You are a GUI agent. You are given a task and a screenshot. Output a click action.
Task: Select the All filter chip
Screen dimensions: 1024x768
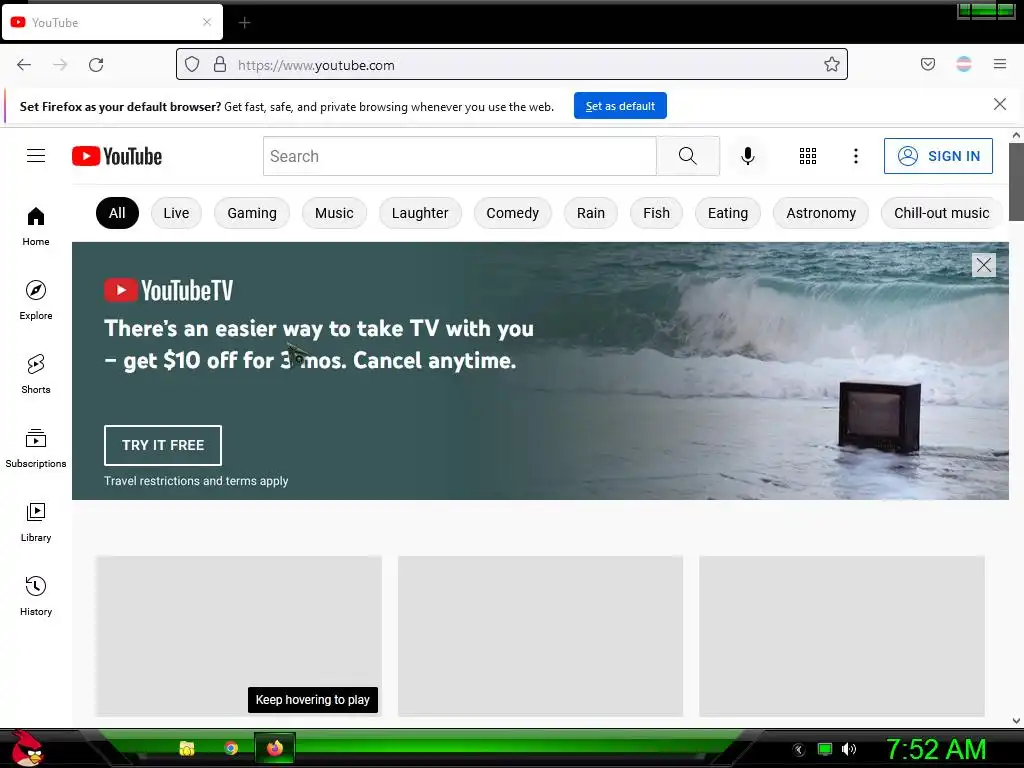click(117, 213)
